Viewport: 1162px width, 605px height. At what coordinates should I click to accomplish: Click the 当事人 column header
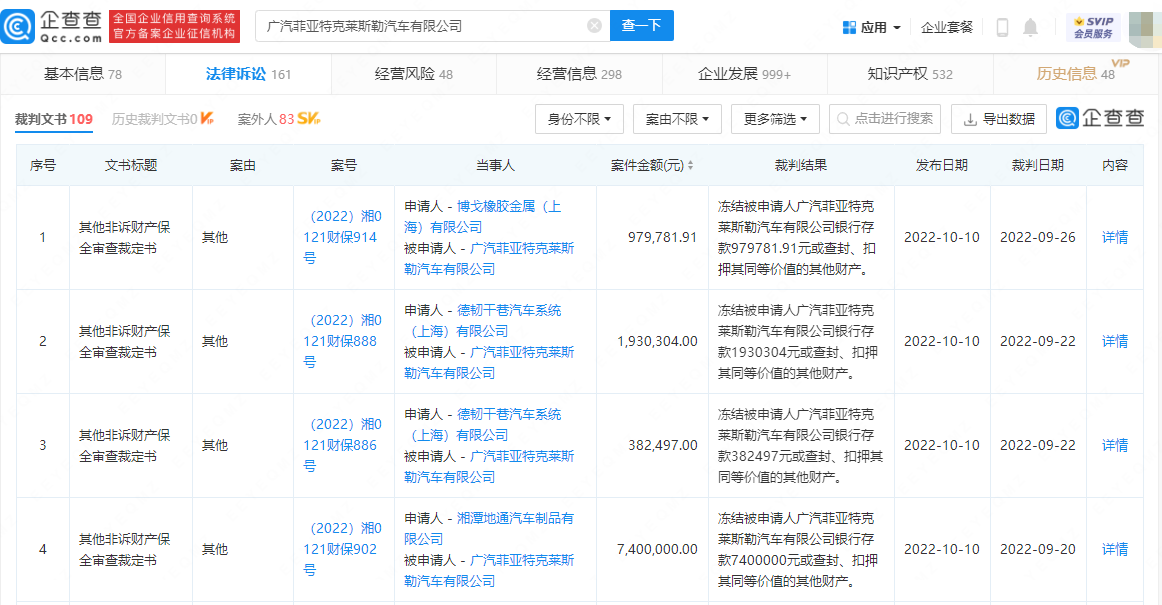tap(495, 165)
